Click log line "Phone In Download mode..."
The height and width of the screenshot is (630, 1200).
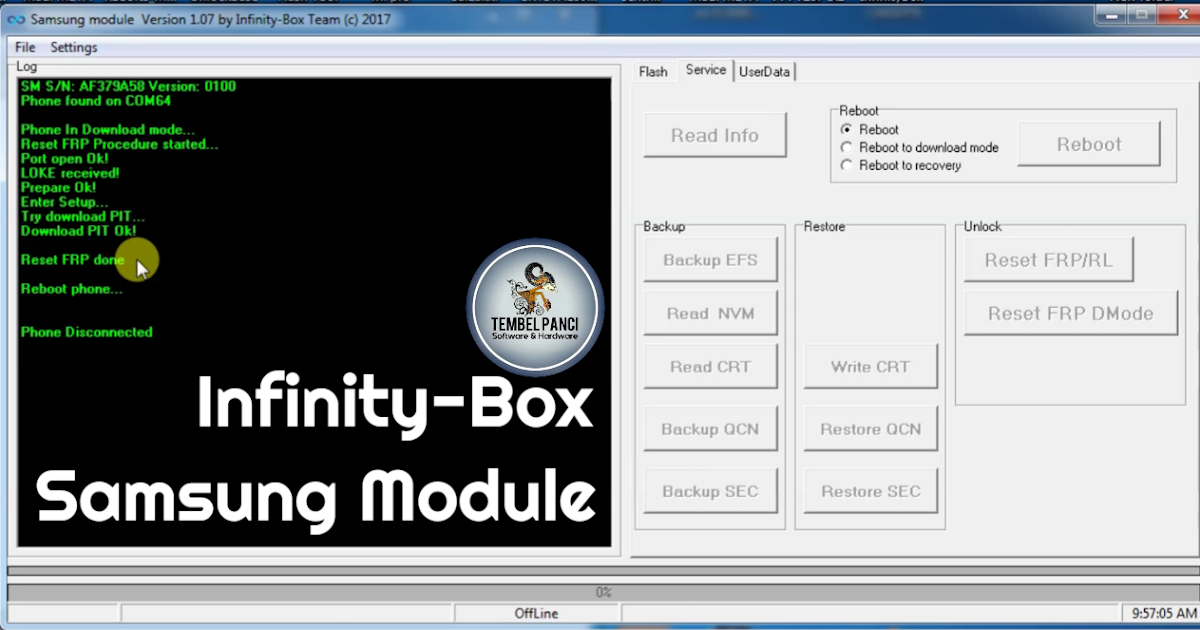(x=108, y=130)
